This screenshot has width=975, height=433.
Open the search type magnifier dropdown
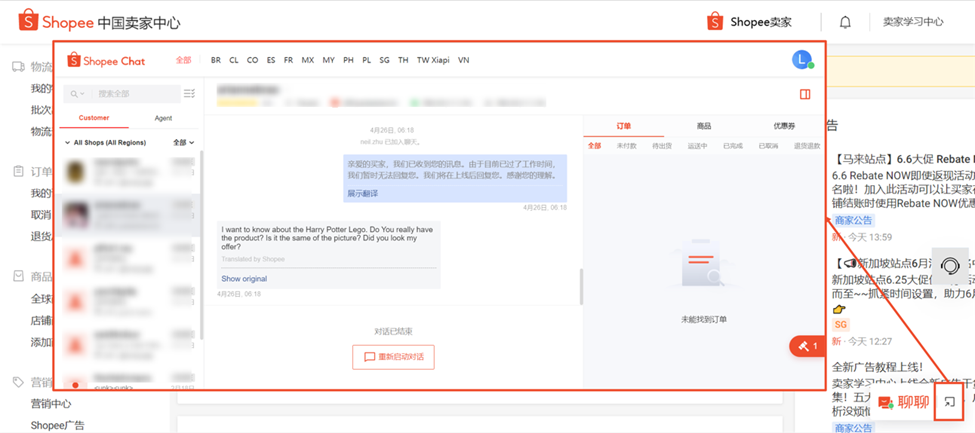tap(77, 94)
